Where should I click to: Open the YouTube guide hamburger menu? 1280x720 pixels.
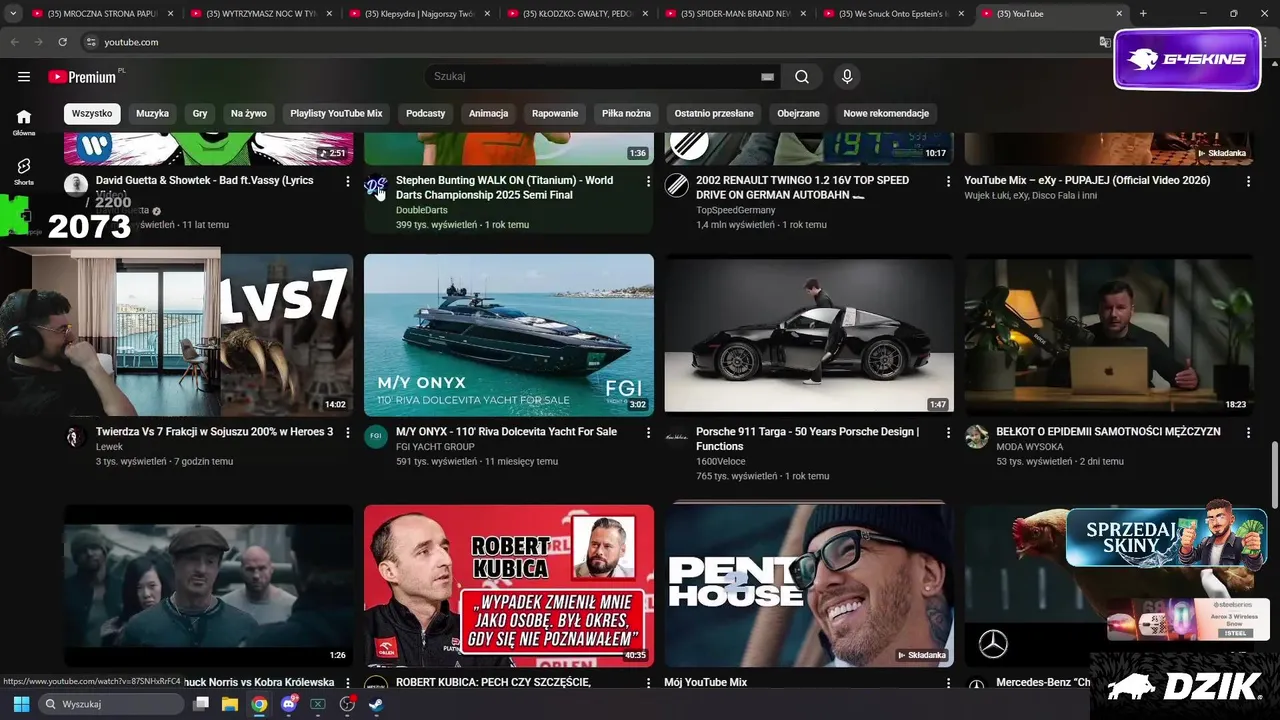tap(23, 77)
